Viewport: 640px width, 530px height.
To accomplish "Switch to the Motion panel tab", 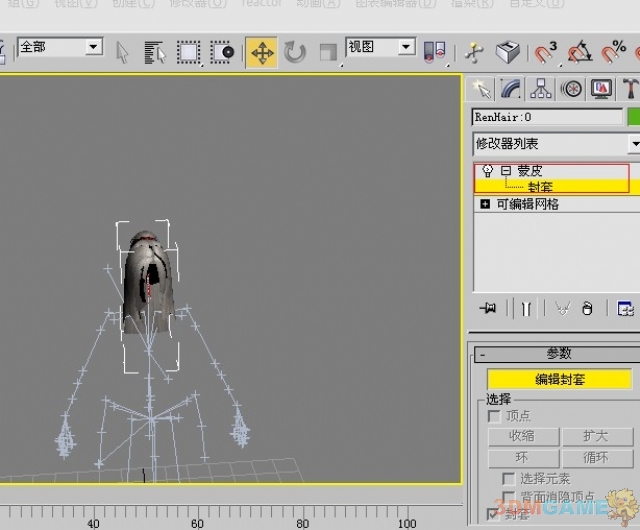I will point(571,89).
